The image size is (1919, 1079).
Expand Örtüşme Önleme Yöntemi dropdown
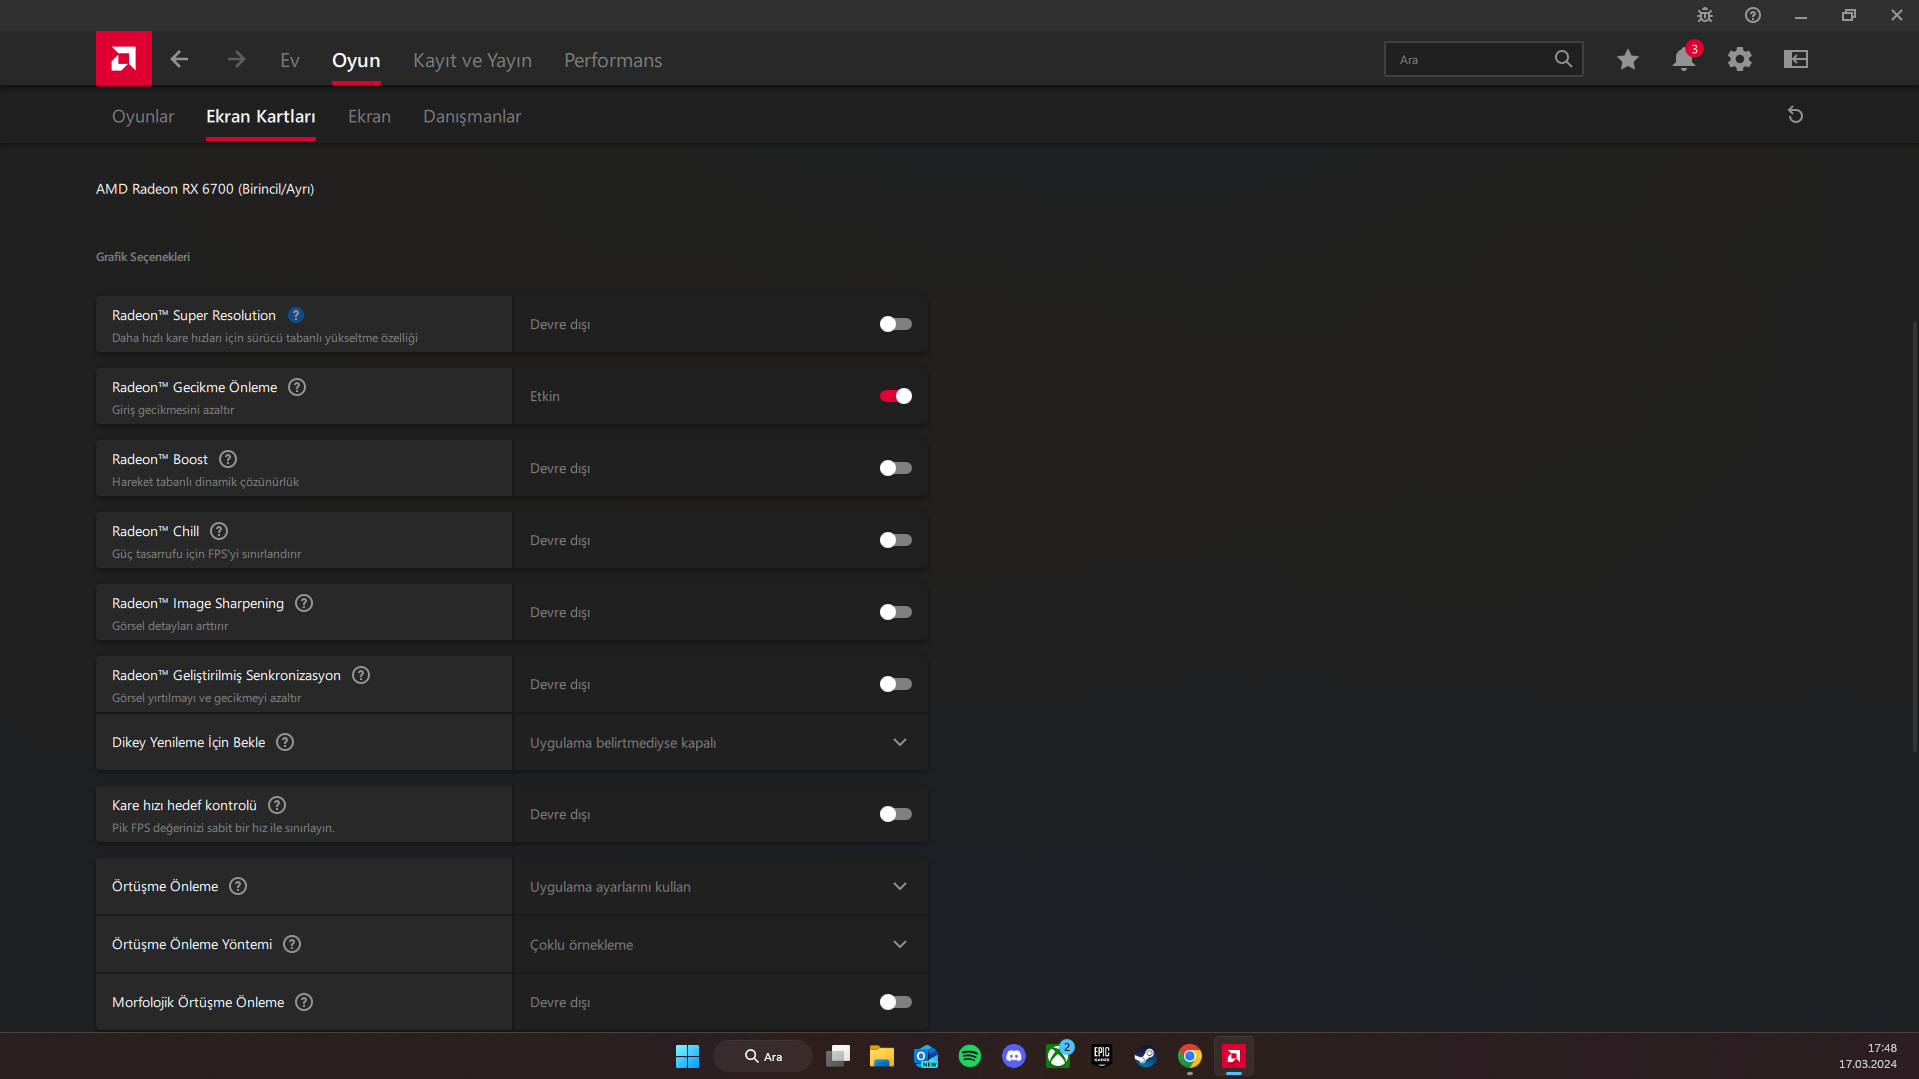click(720, 944)
